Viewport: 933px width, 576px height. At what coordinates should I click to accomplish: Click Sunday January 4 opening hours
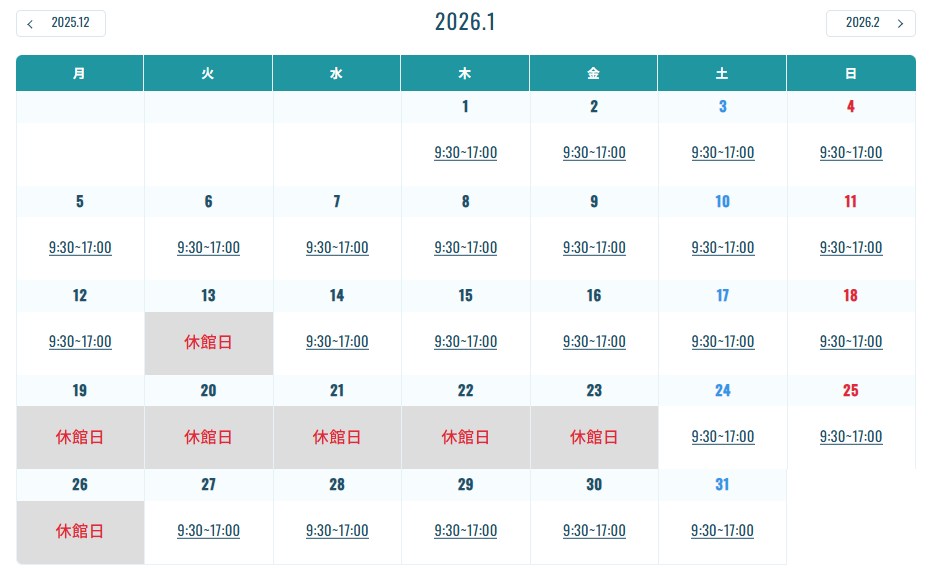coord(850,153)
